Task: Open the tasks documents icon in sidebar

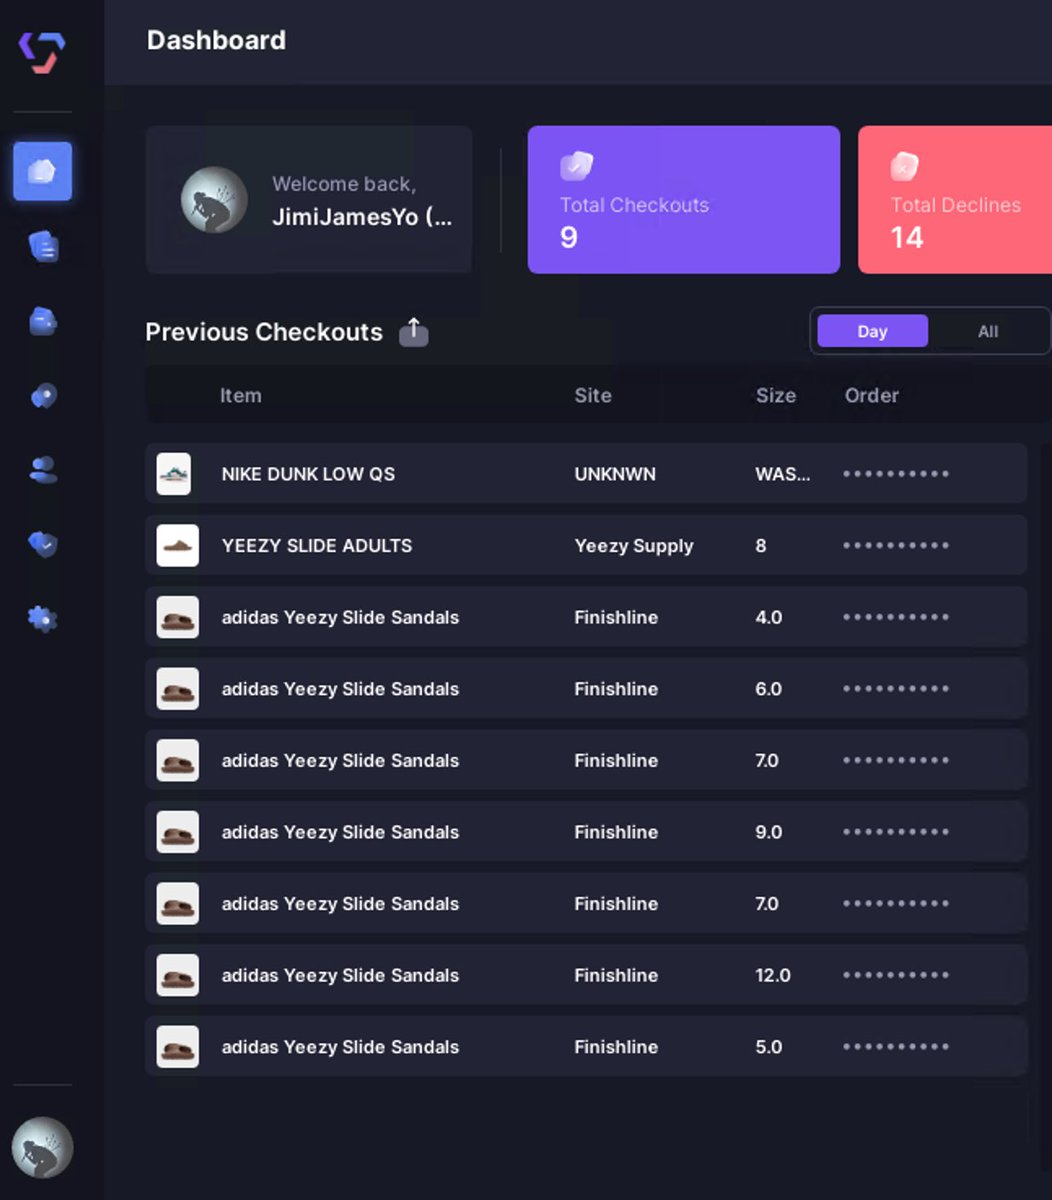Action: pyautogui.click(x=43, y=246)
